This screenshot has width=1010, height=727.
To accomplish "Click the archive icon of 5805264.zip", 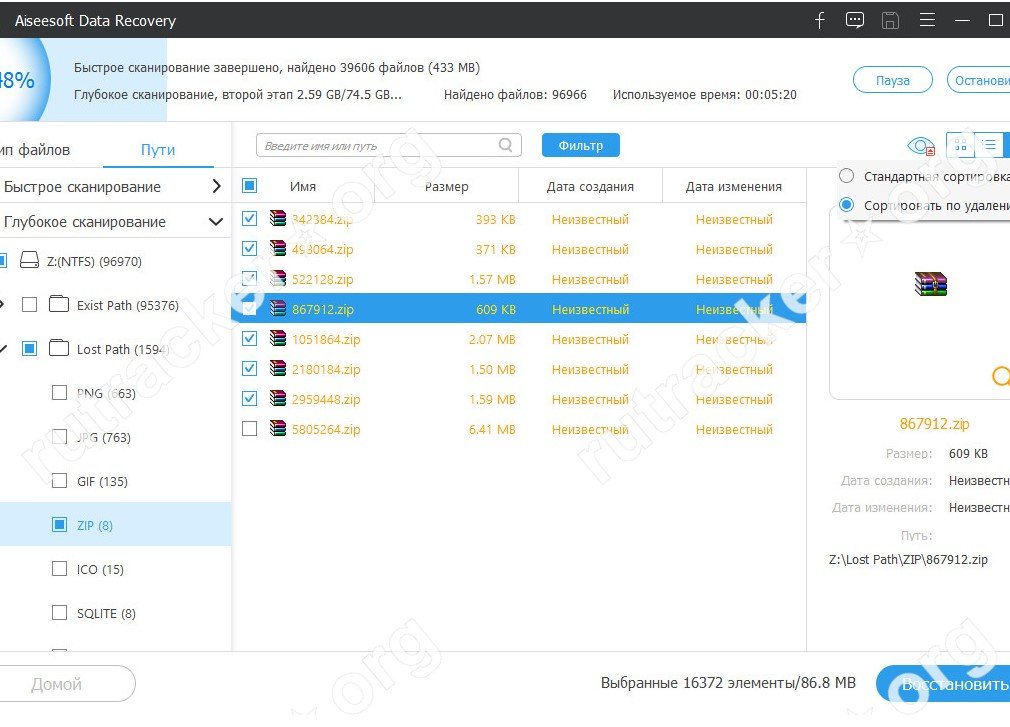I will click(278, 428).
